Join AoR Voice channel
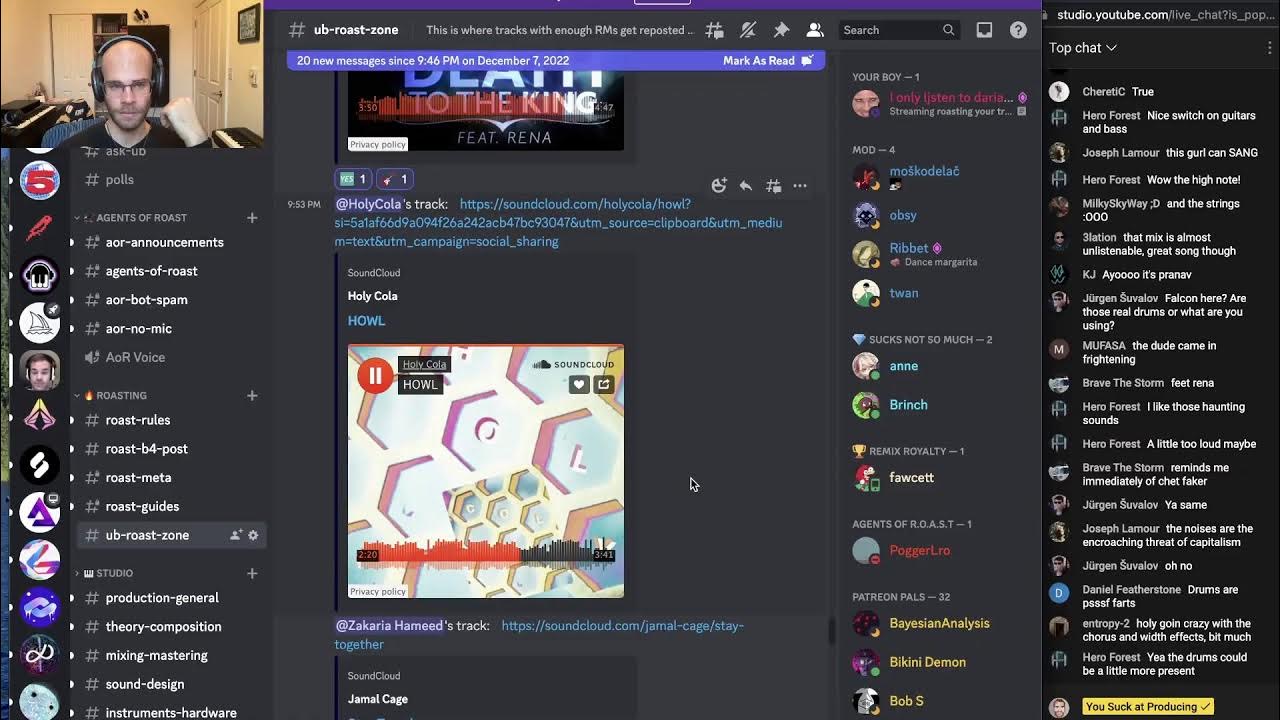Viewport: 1280px width, 720px height. 135,357
